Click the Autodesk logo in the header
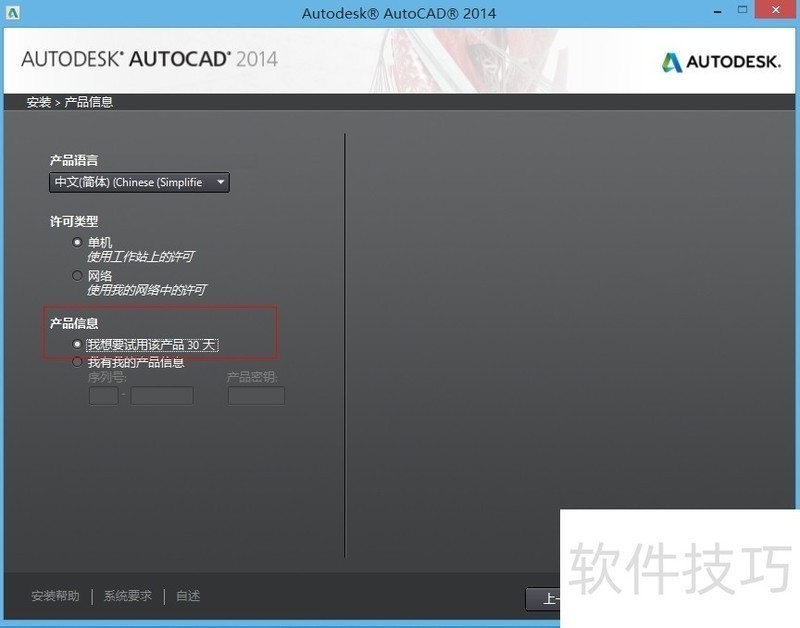The image size is (800, 628). tap(721, 62)
